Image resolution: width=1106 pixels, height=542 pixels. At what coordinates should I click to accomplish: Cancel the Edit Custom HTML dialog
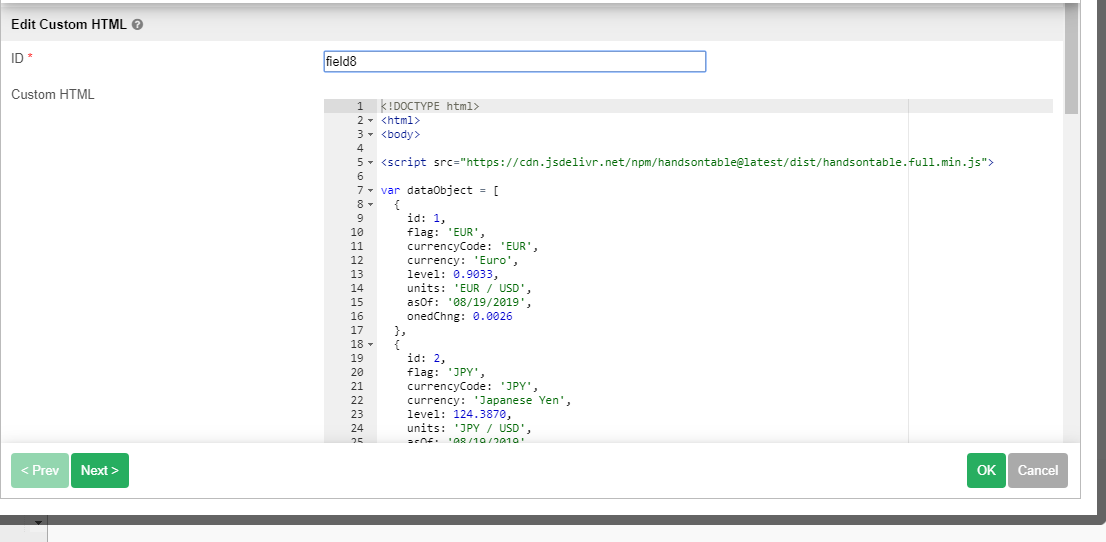point(1038,471)
